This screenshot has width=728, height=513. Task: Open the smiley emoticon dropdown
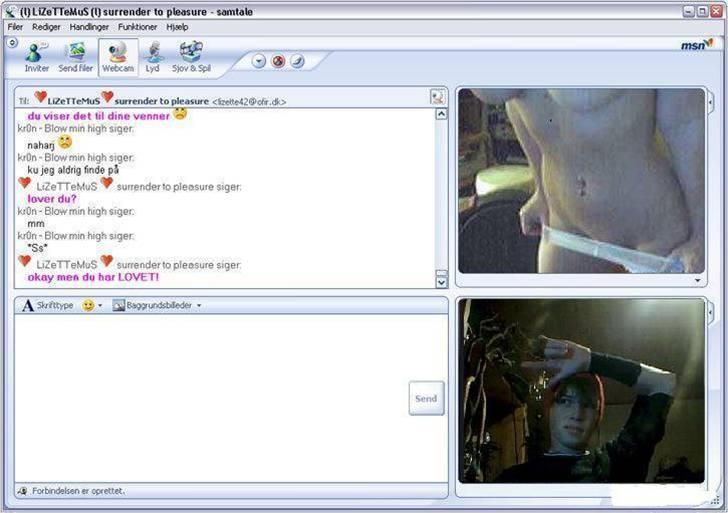click(92, 305)
